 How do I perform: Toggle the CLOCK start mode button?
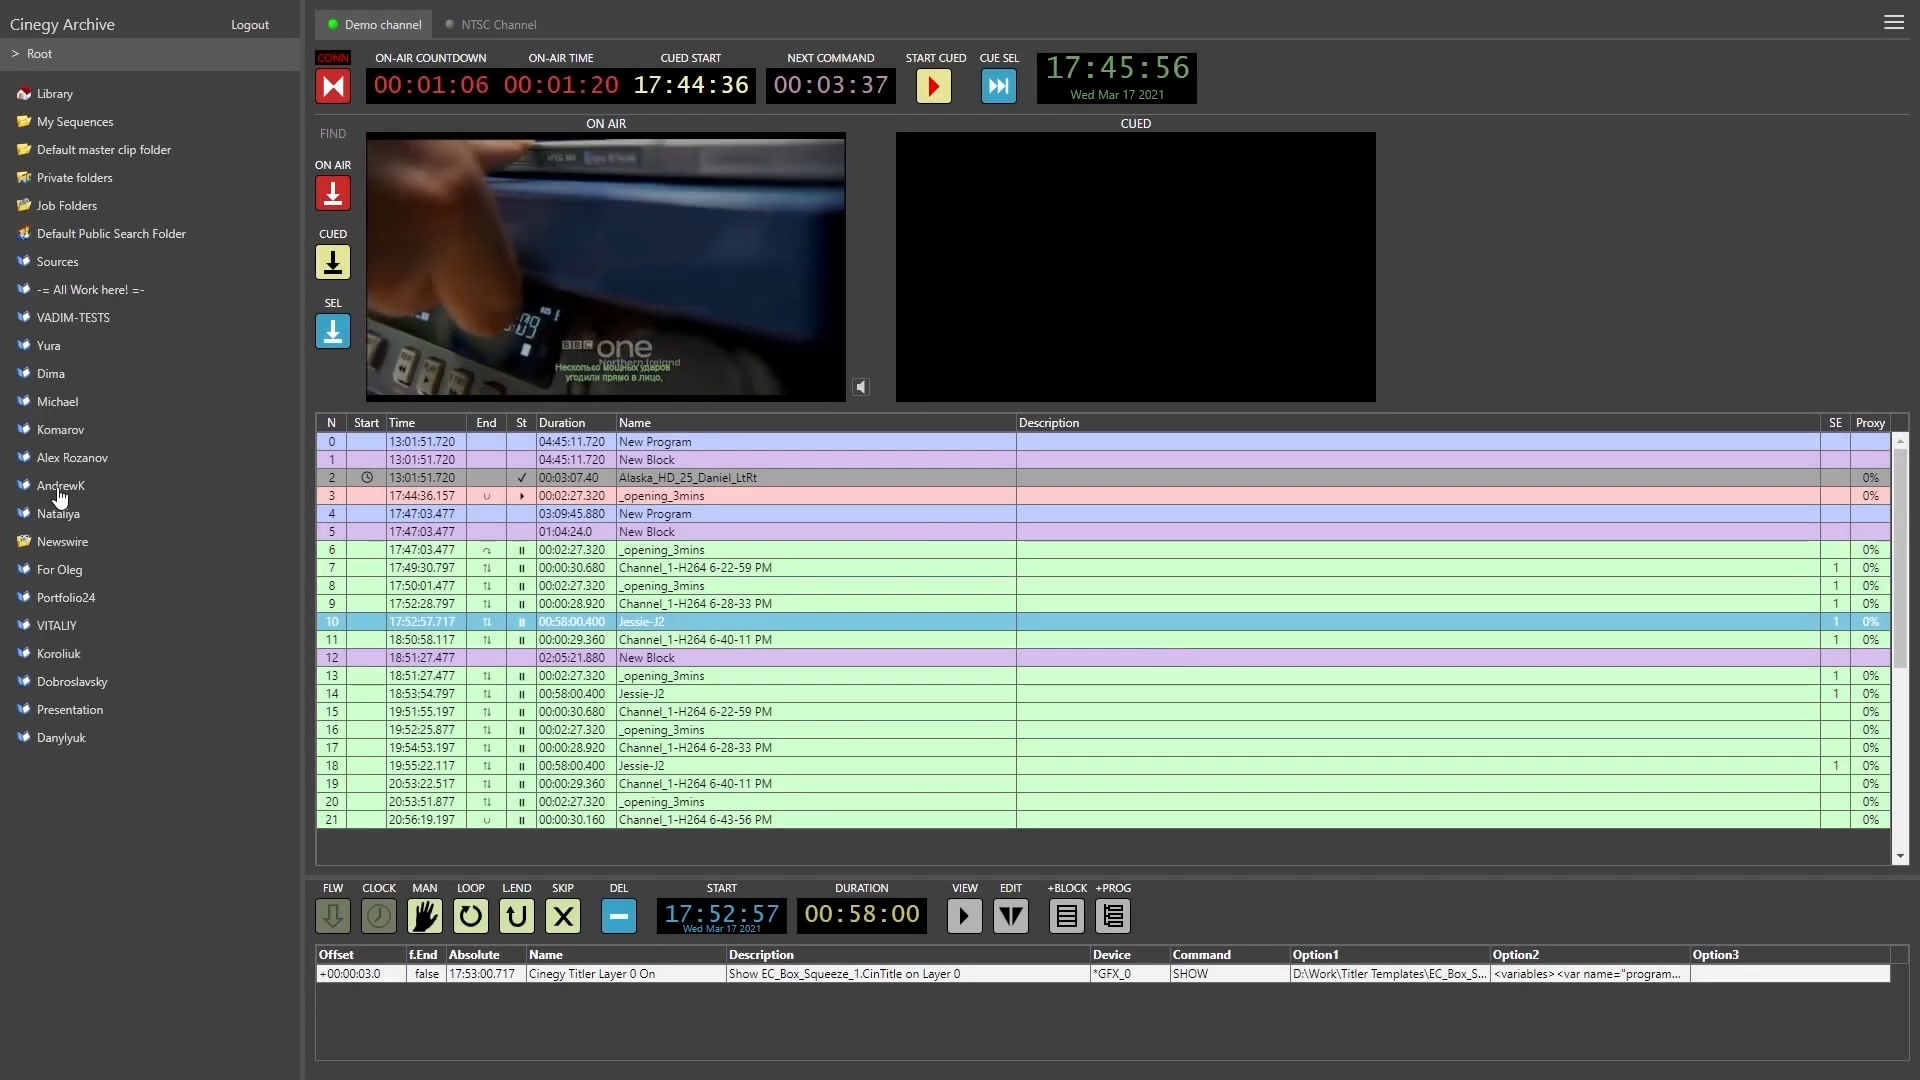click(x=379, y=915)
